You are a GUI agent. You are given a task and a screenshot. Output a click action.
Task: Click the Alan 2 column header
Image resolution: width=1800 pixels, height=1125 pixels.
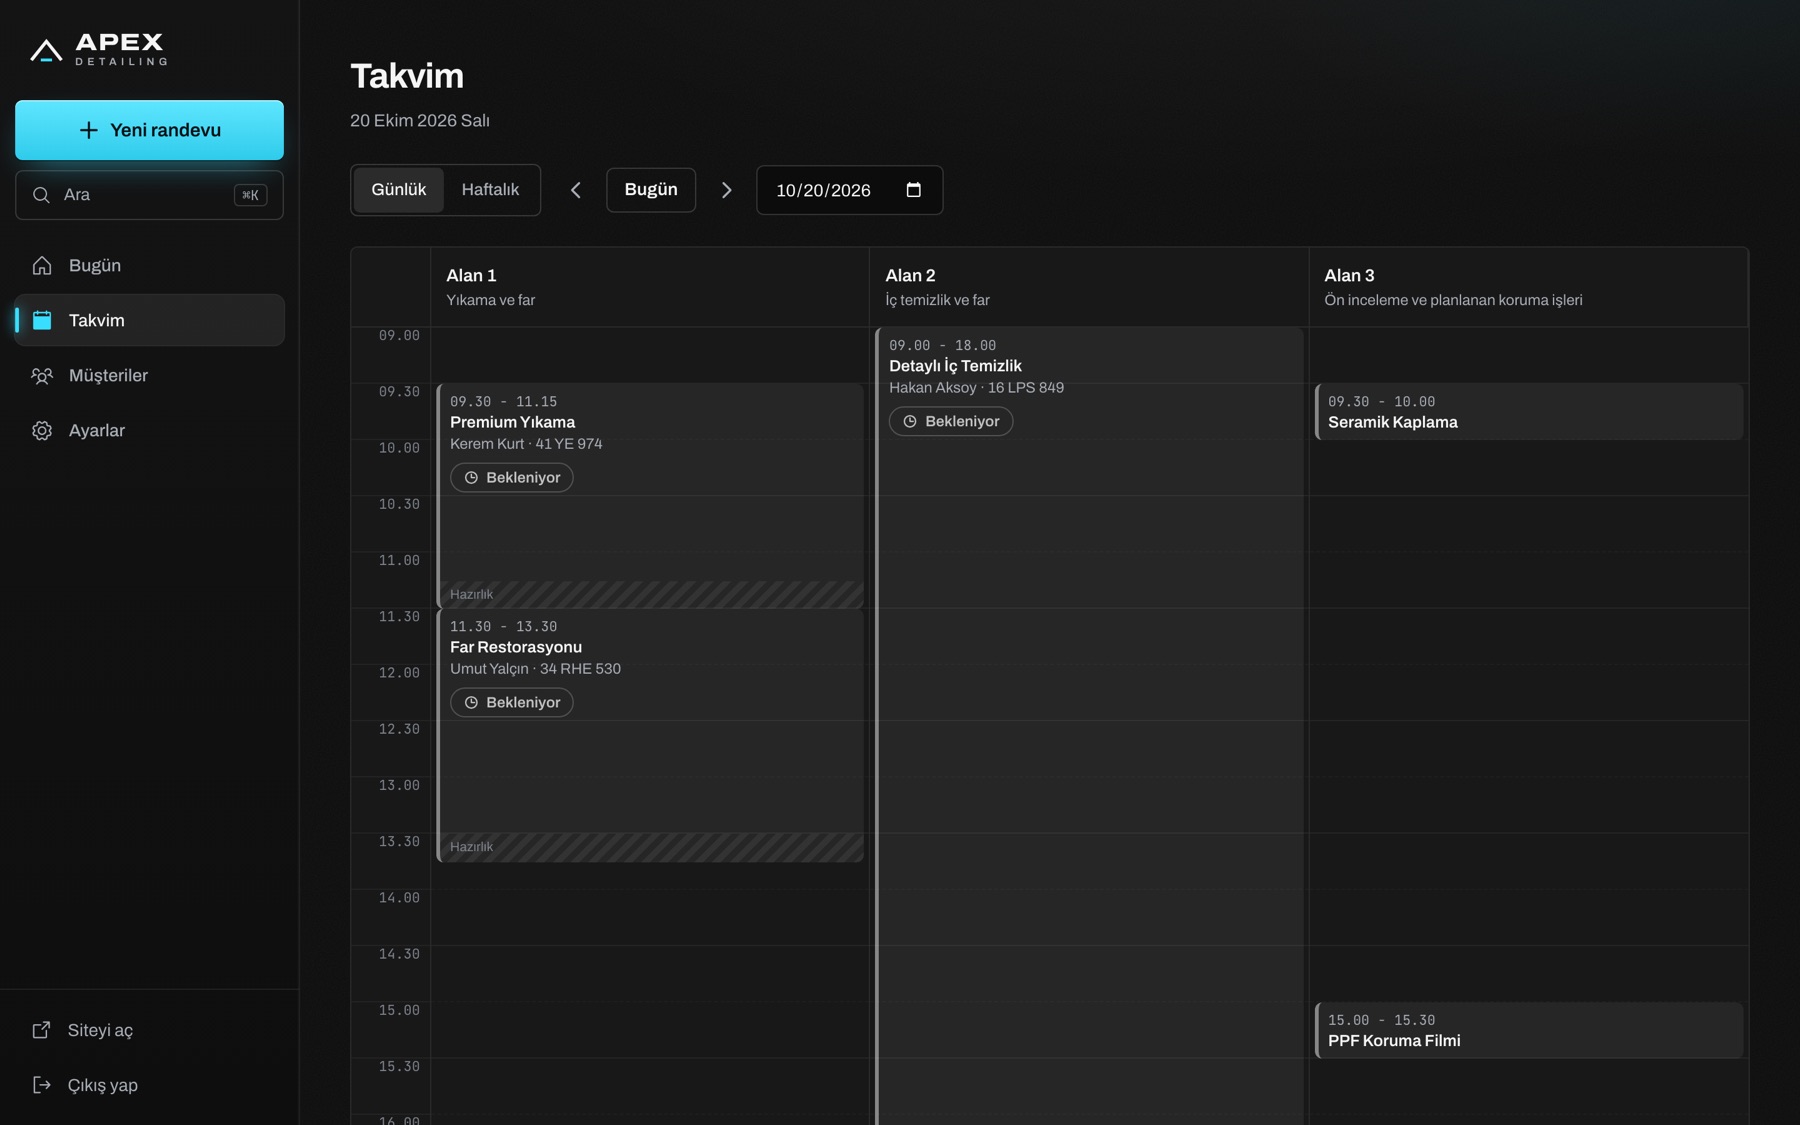pos(1089,287)
